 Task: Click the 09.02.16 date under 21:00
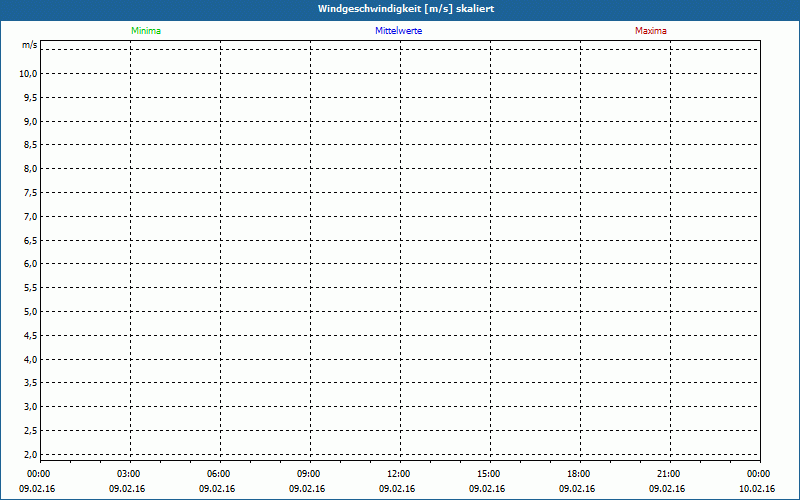point(667,489)
